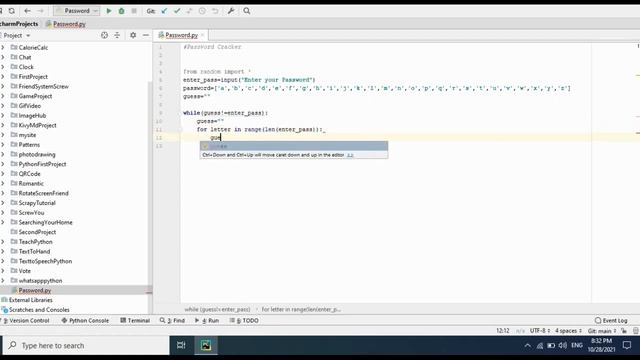Viewport: 640px width, 360px height.
Task: Expand the CalorieCalc folder
Action: tap(3, 47)
